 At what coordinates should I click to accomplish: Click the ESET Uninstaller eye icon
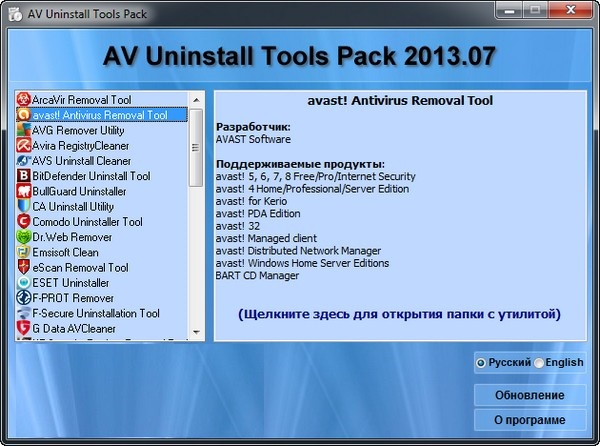(x=23, y=283)
